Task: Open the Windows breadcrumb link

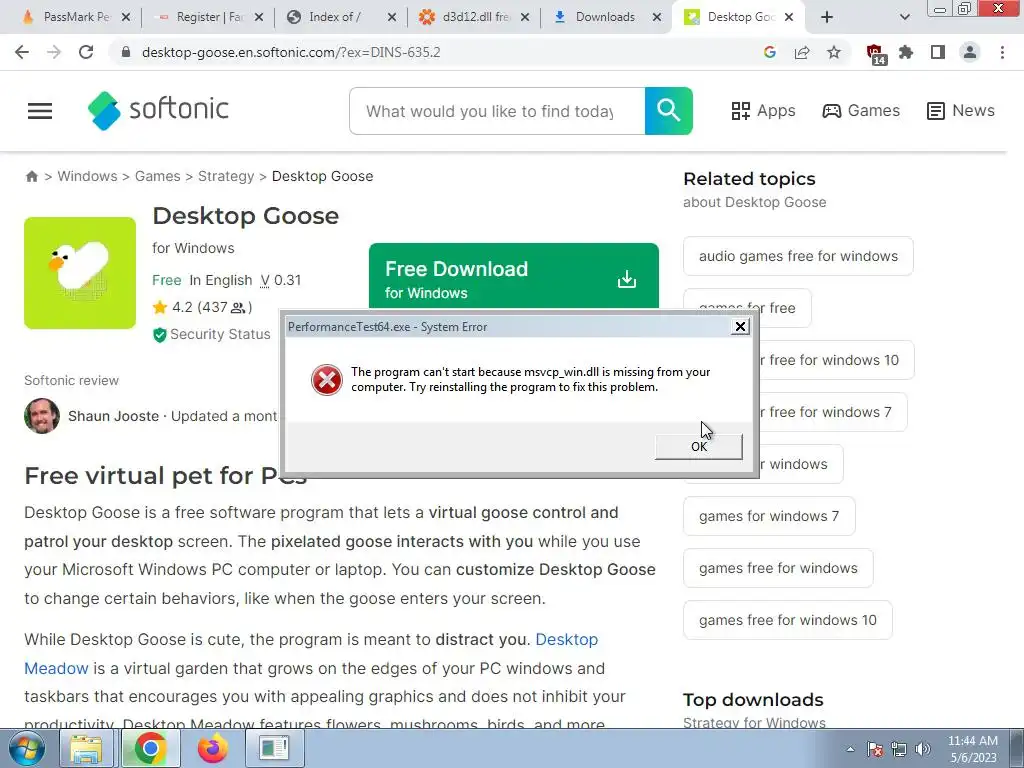Action: pyautogui.click(x=87, y=176)
